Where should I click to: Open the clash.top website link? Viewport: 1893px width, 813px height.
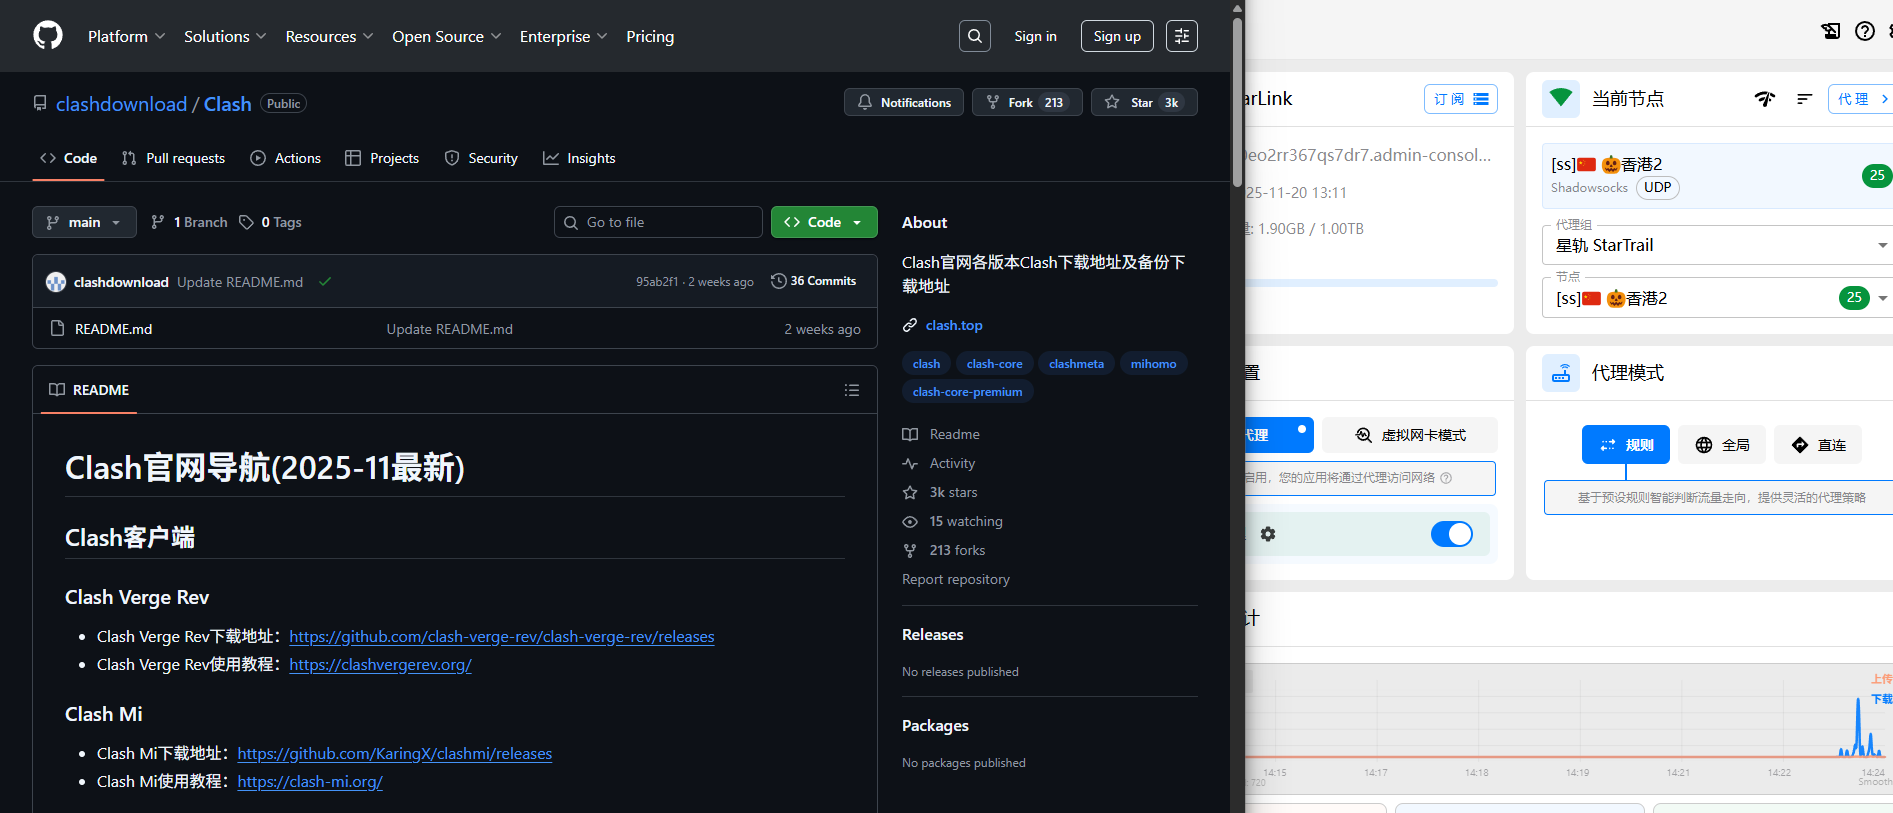[x=953, y=325]
